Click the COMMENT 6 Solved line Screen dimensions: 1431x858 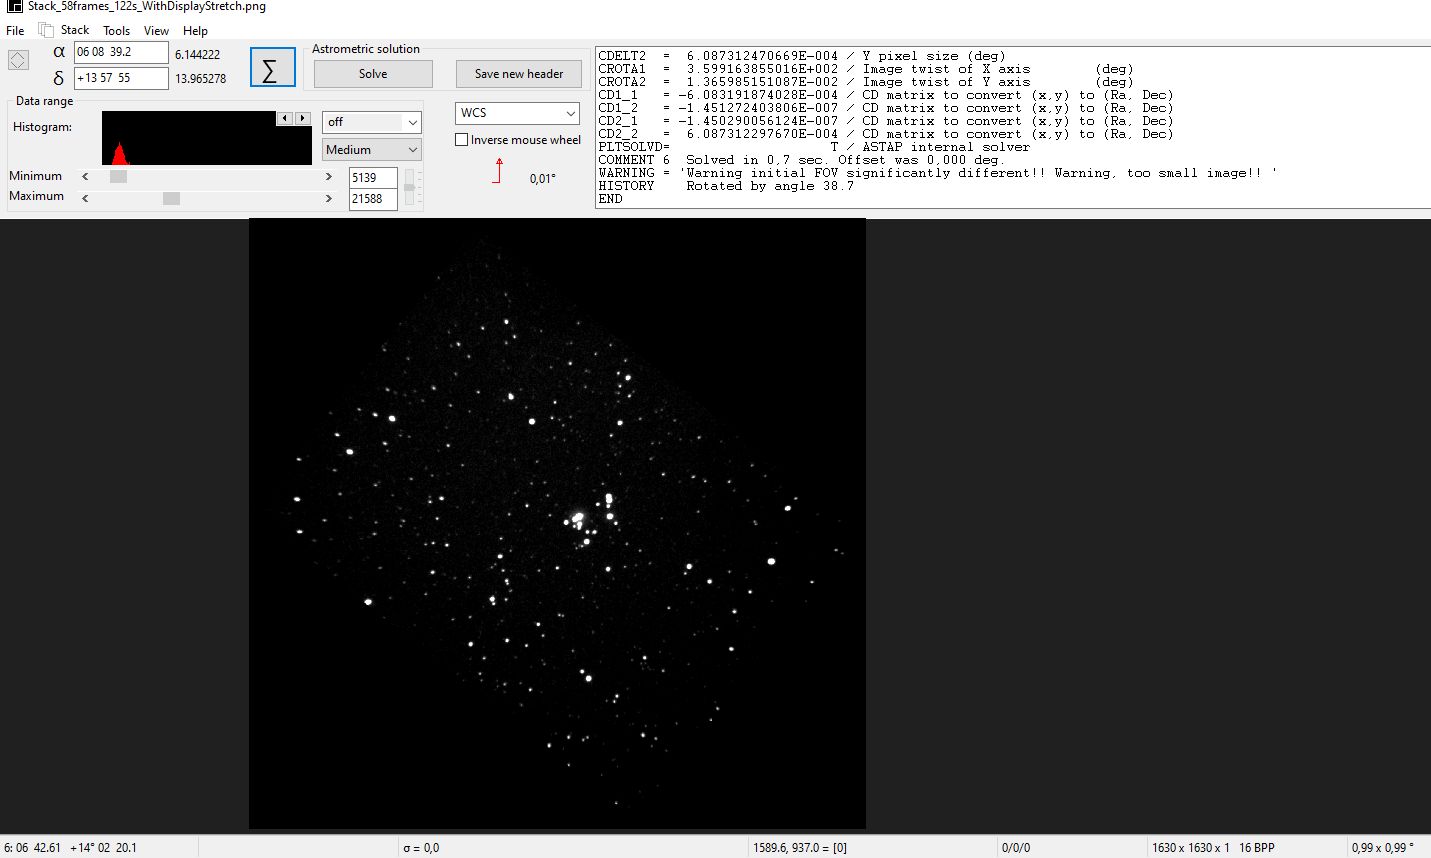click(x=801, y=160)
